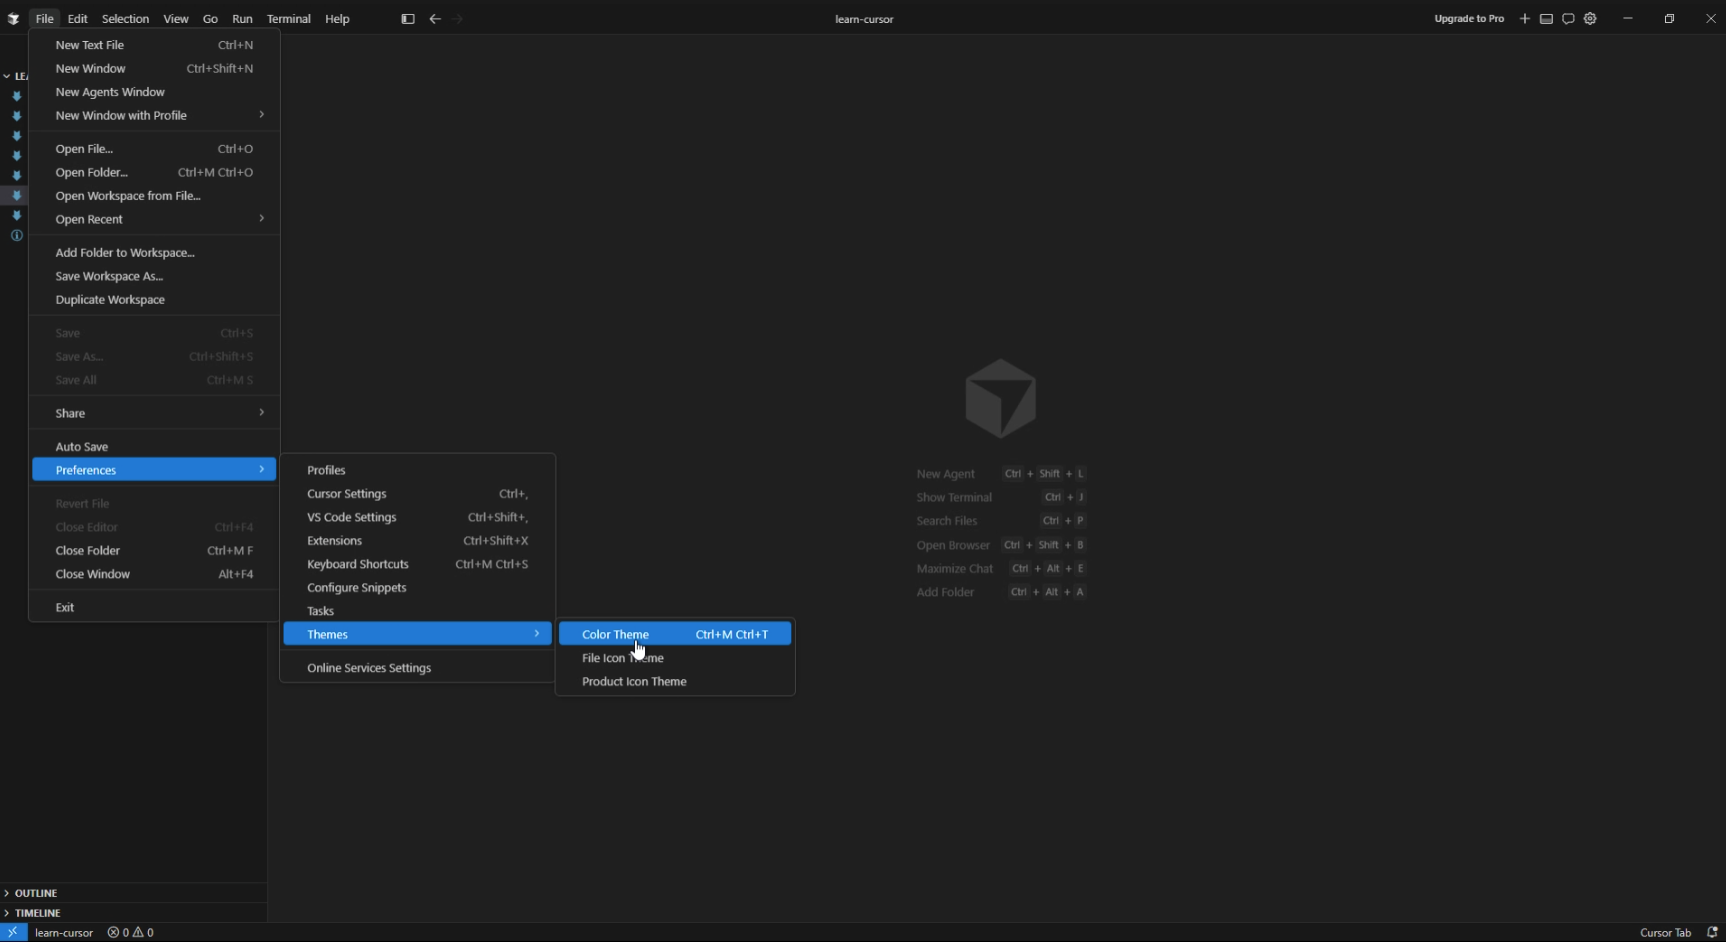Click learn-cursor label in status bar
1726x942 pixels.
pyautogui.click(x=64, y=932)
